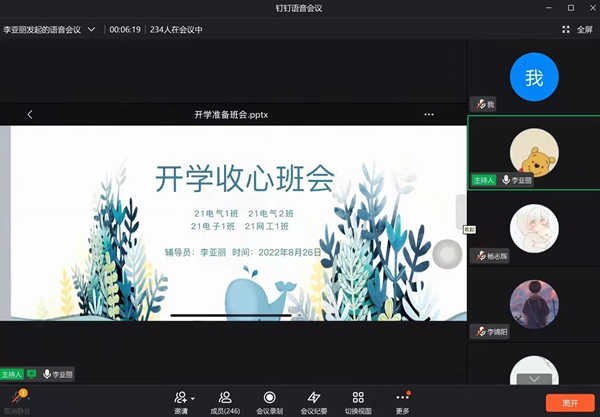Click the 邀请 invite icon
Viewport: 600px width, 417px height.
point(180,397)
